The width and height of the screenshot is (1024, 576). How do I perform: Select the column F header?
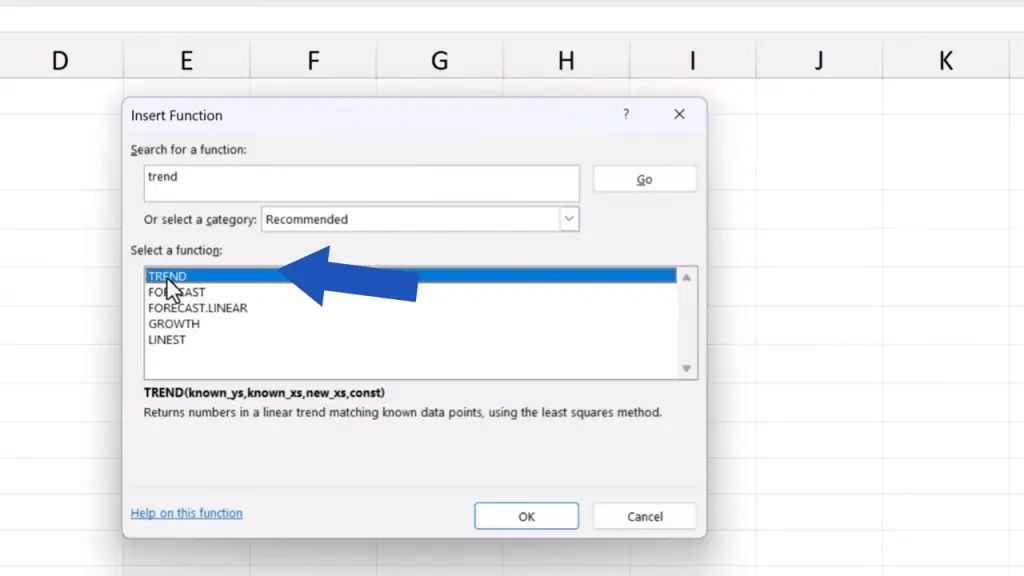click(313, 61)
